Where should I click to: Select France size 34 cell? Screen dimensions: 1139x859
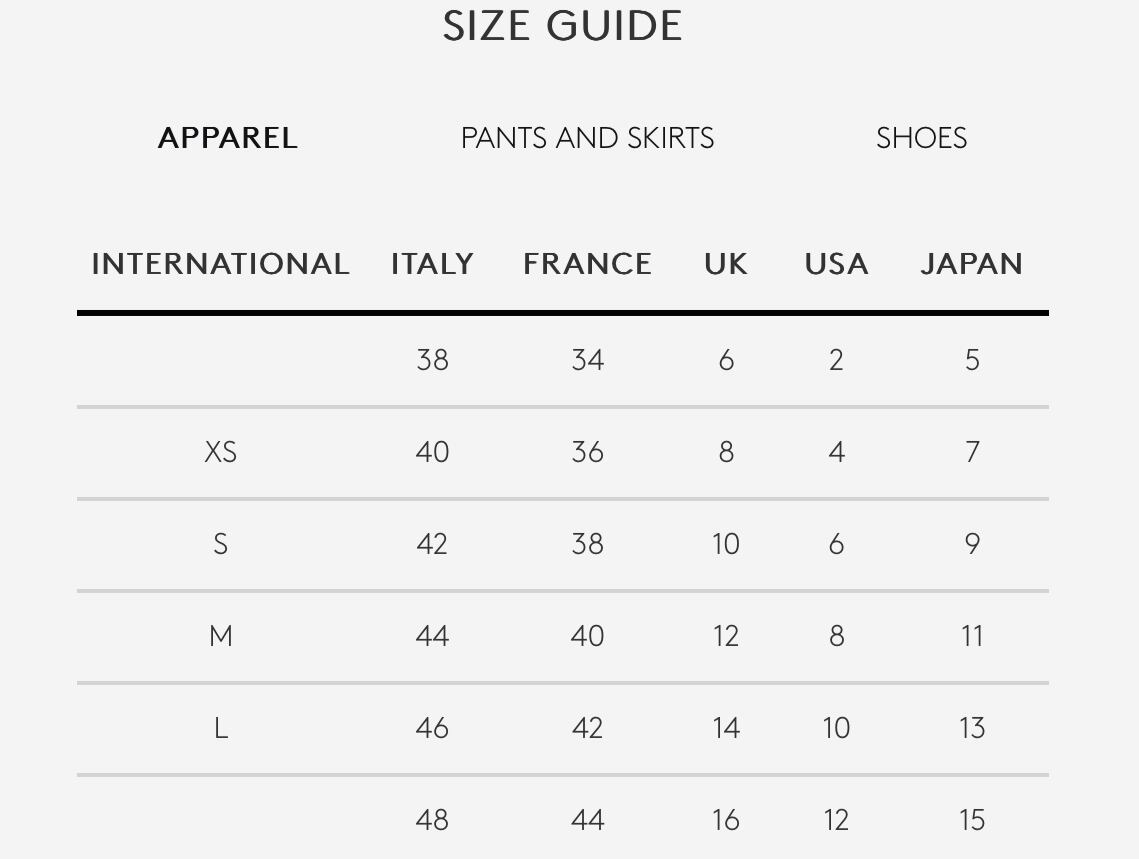(587, 360)
